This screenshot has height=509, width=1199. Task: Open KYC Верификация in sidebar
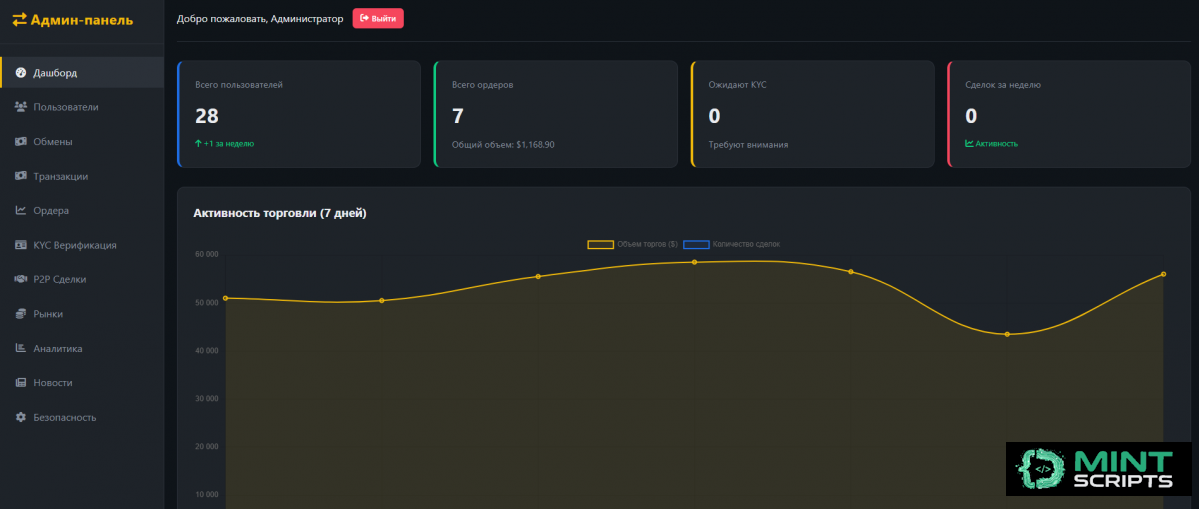point(82,245)
